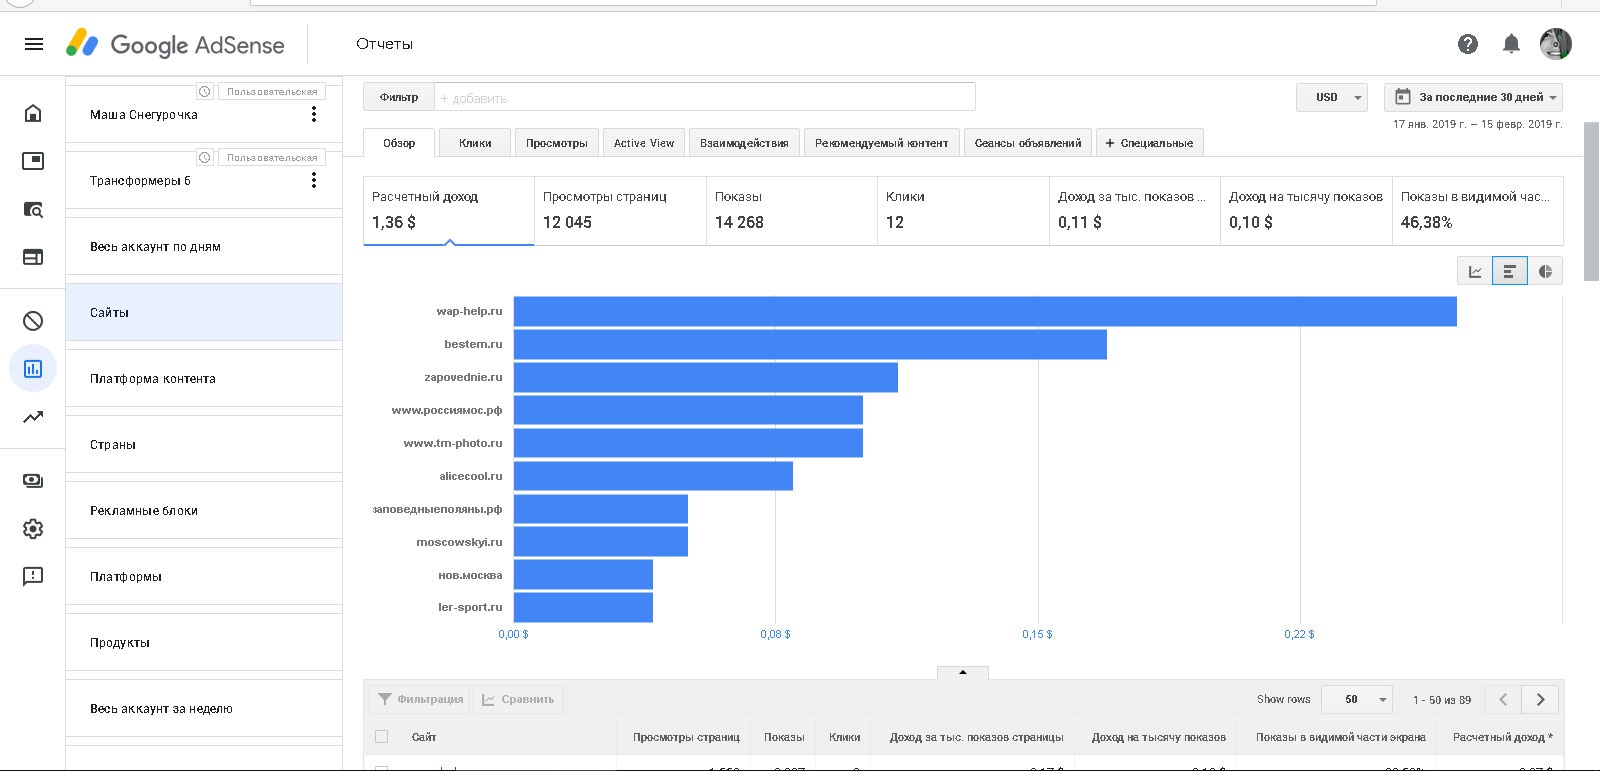The height and width of the screenshot is (771, 1600).
Task: Sort table by Расчетный доход column
Action: point(1502,737)
